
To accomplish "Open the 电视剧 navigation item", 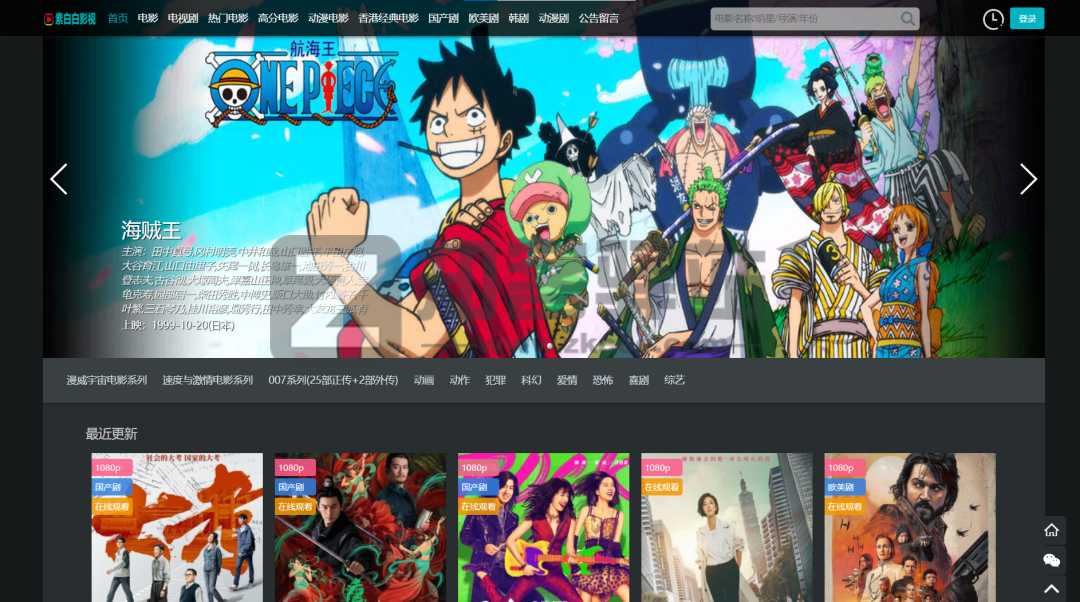I will tap(183, 18).
